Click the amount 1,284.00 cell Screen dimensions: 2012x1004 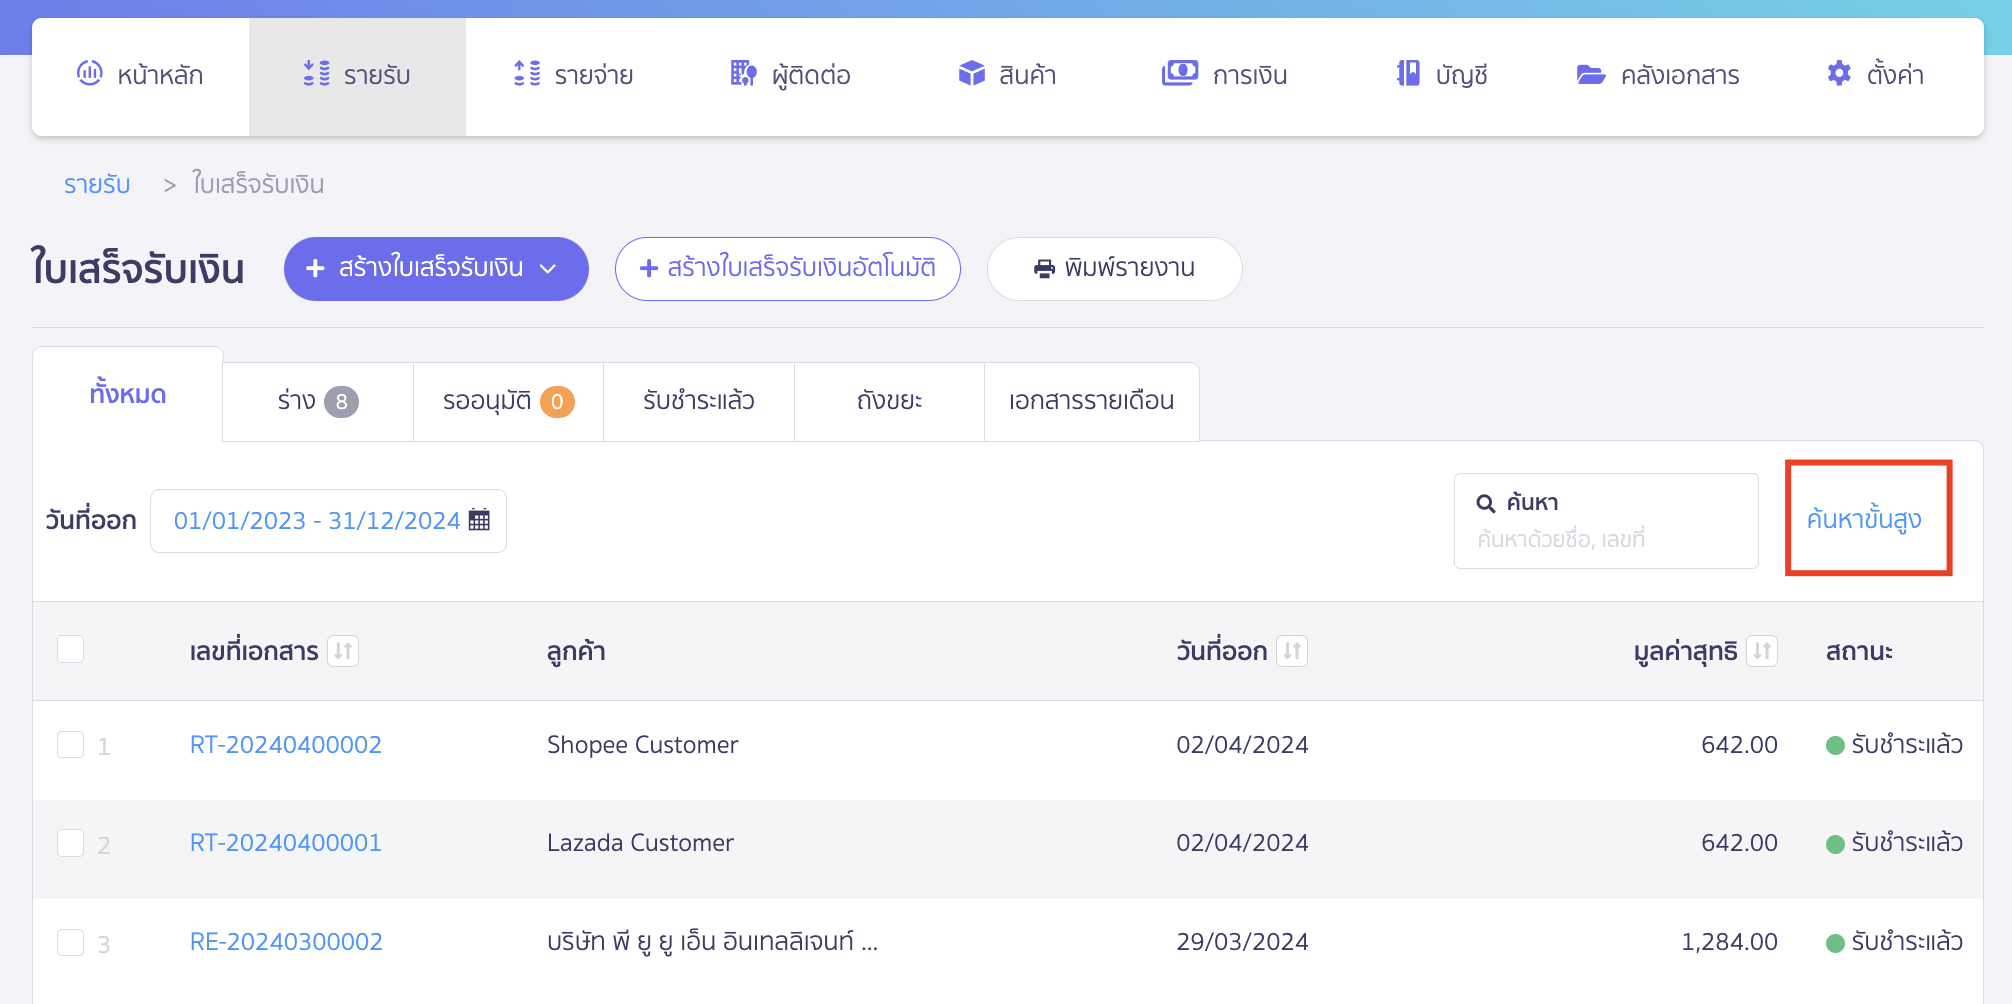tap(1729, 942)
